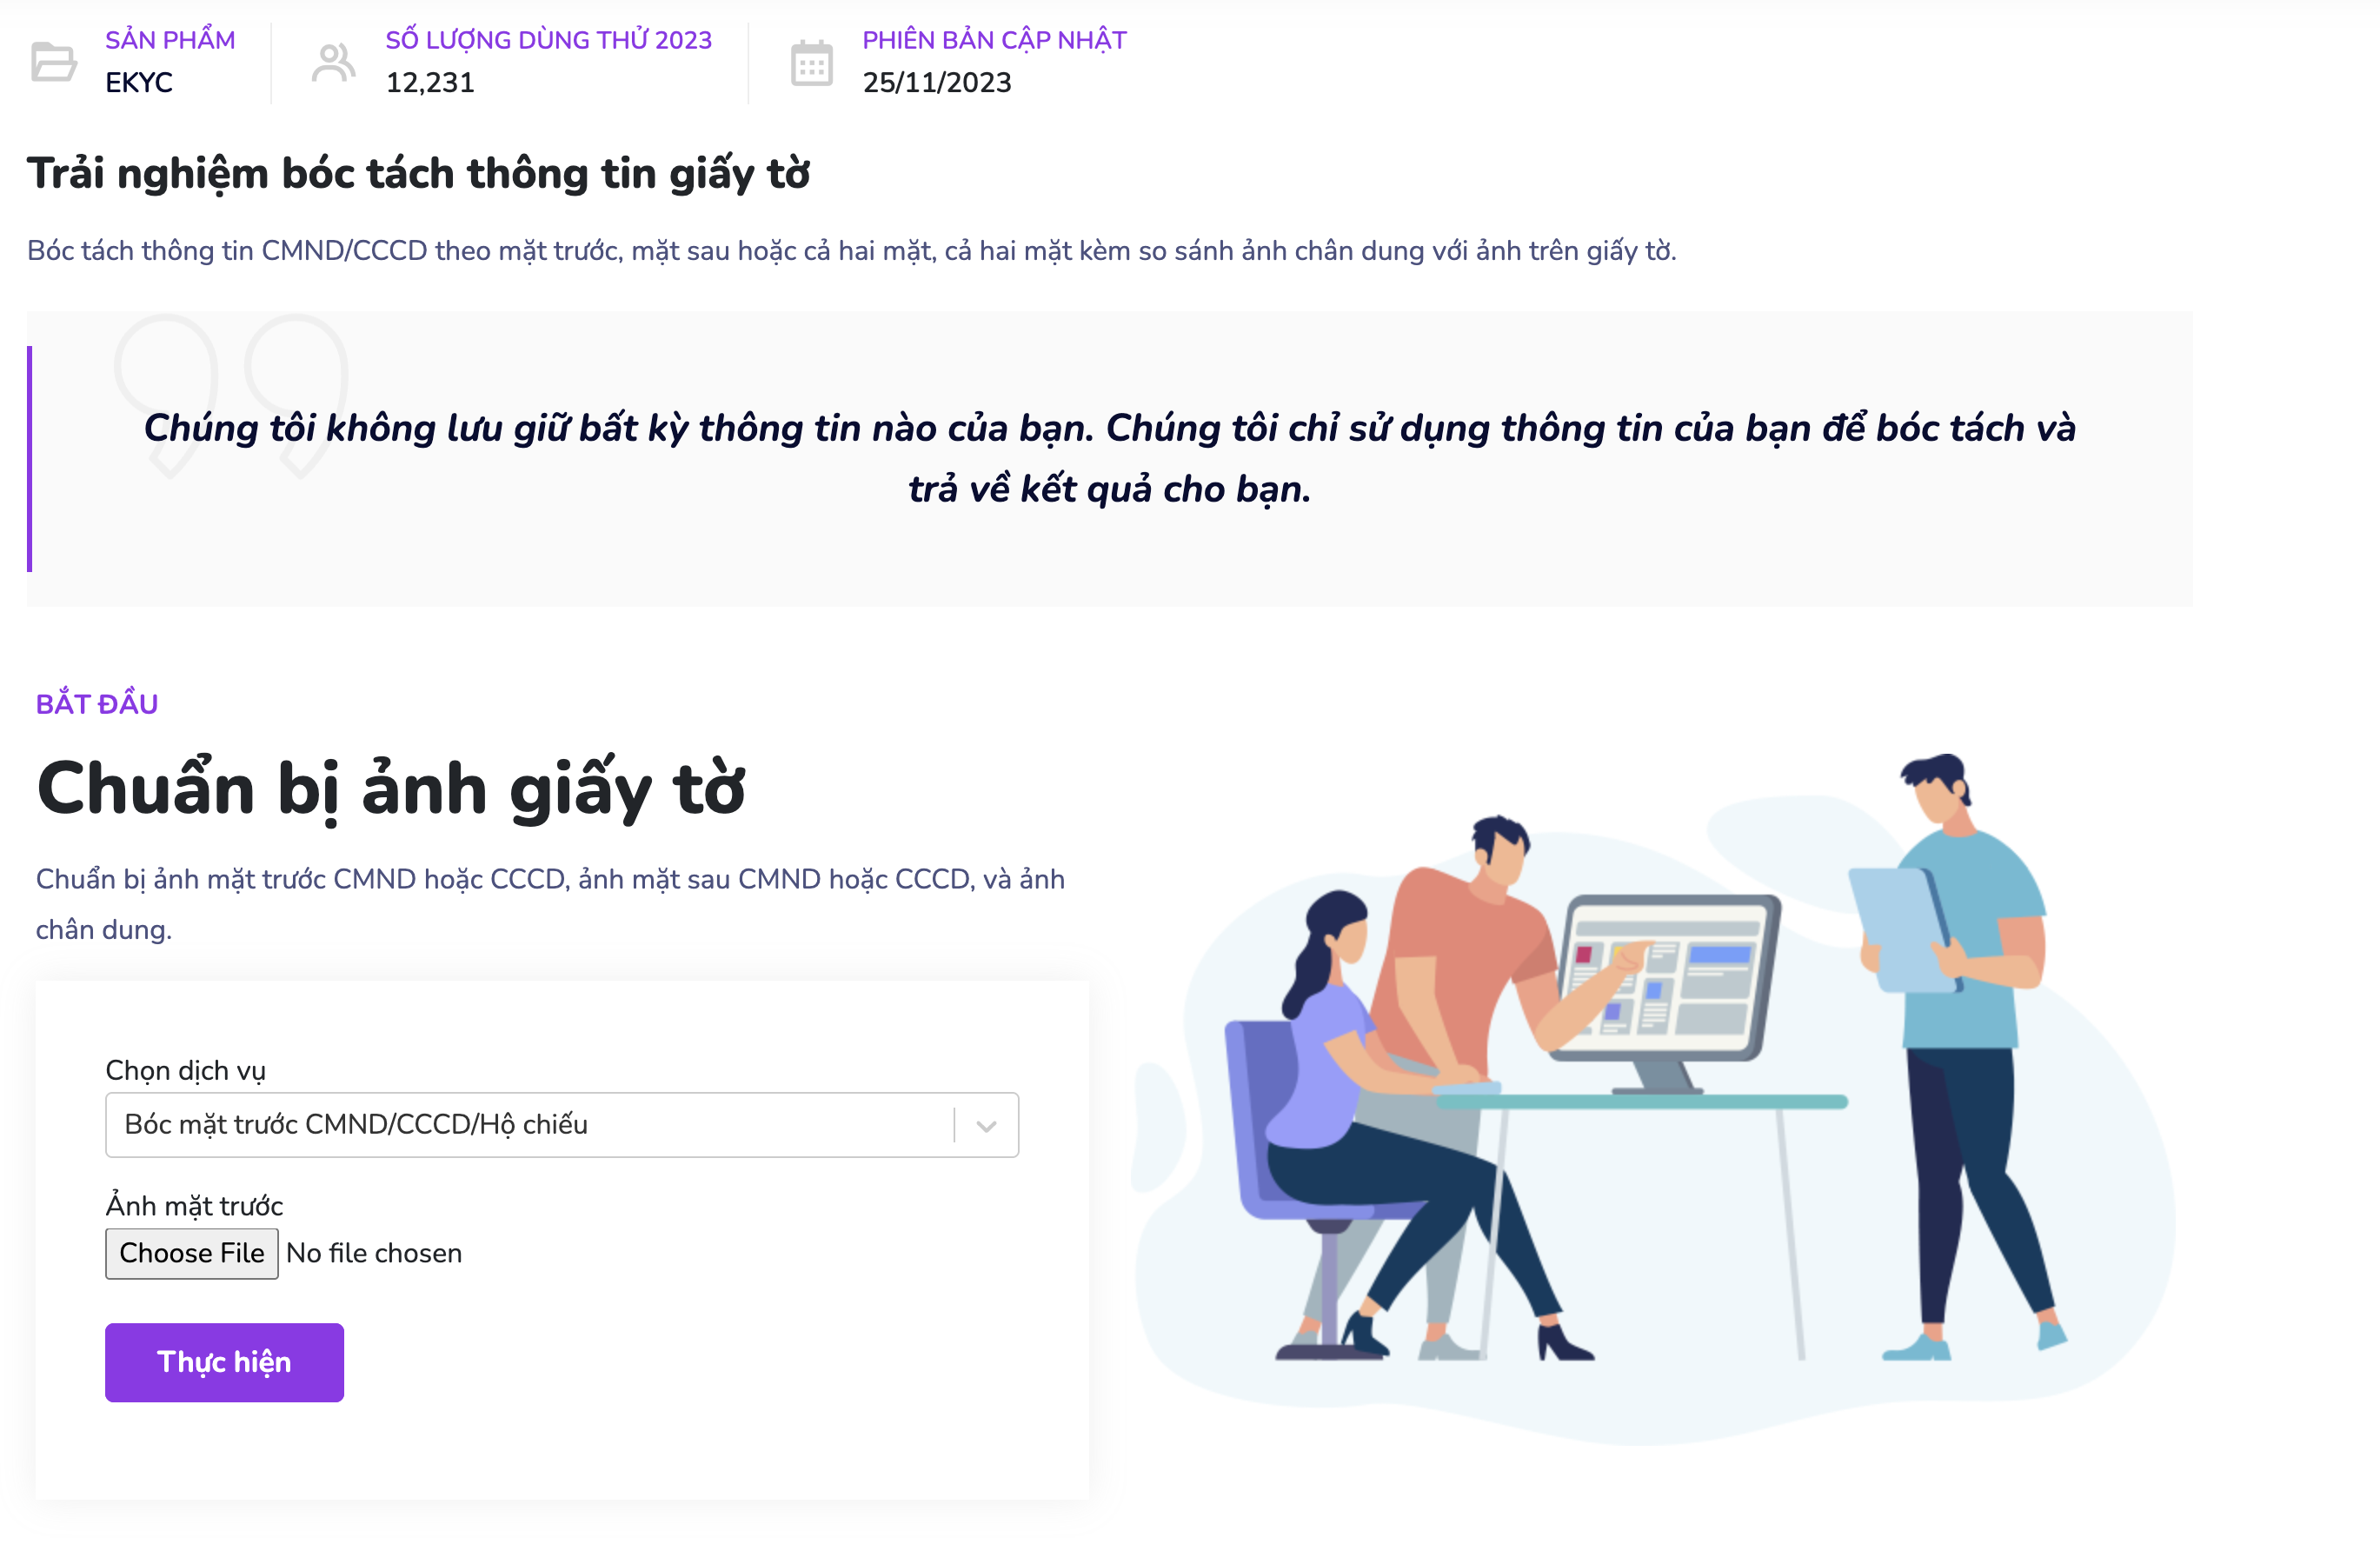Click the 'BẮT ĐẦU' section label
This screenshot has width=2380, height=1551.
click(x=97, y=703)
